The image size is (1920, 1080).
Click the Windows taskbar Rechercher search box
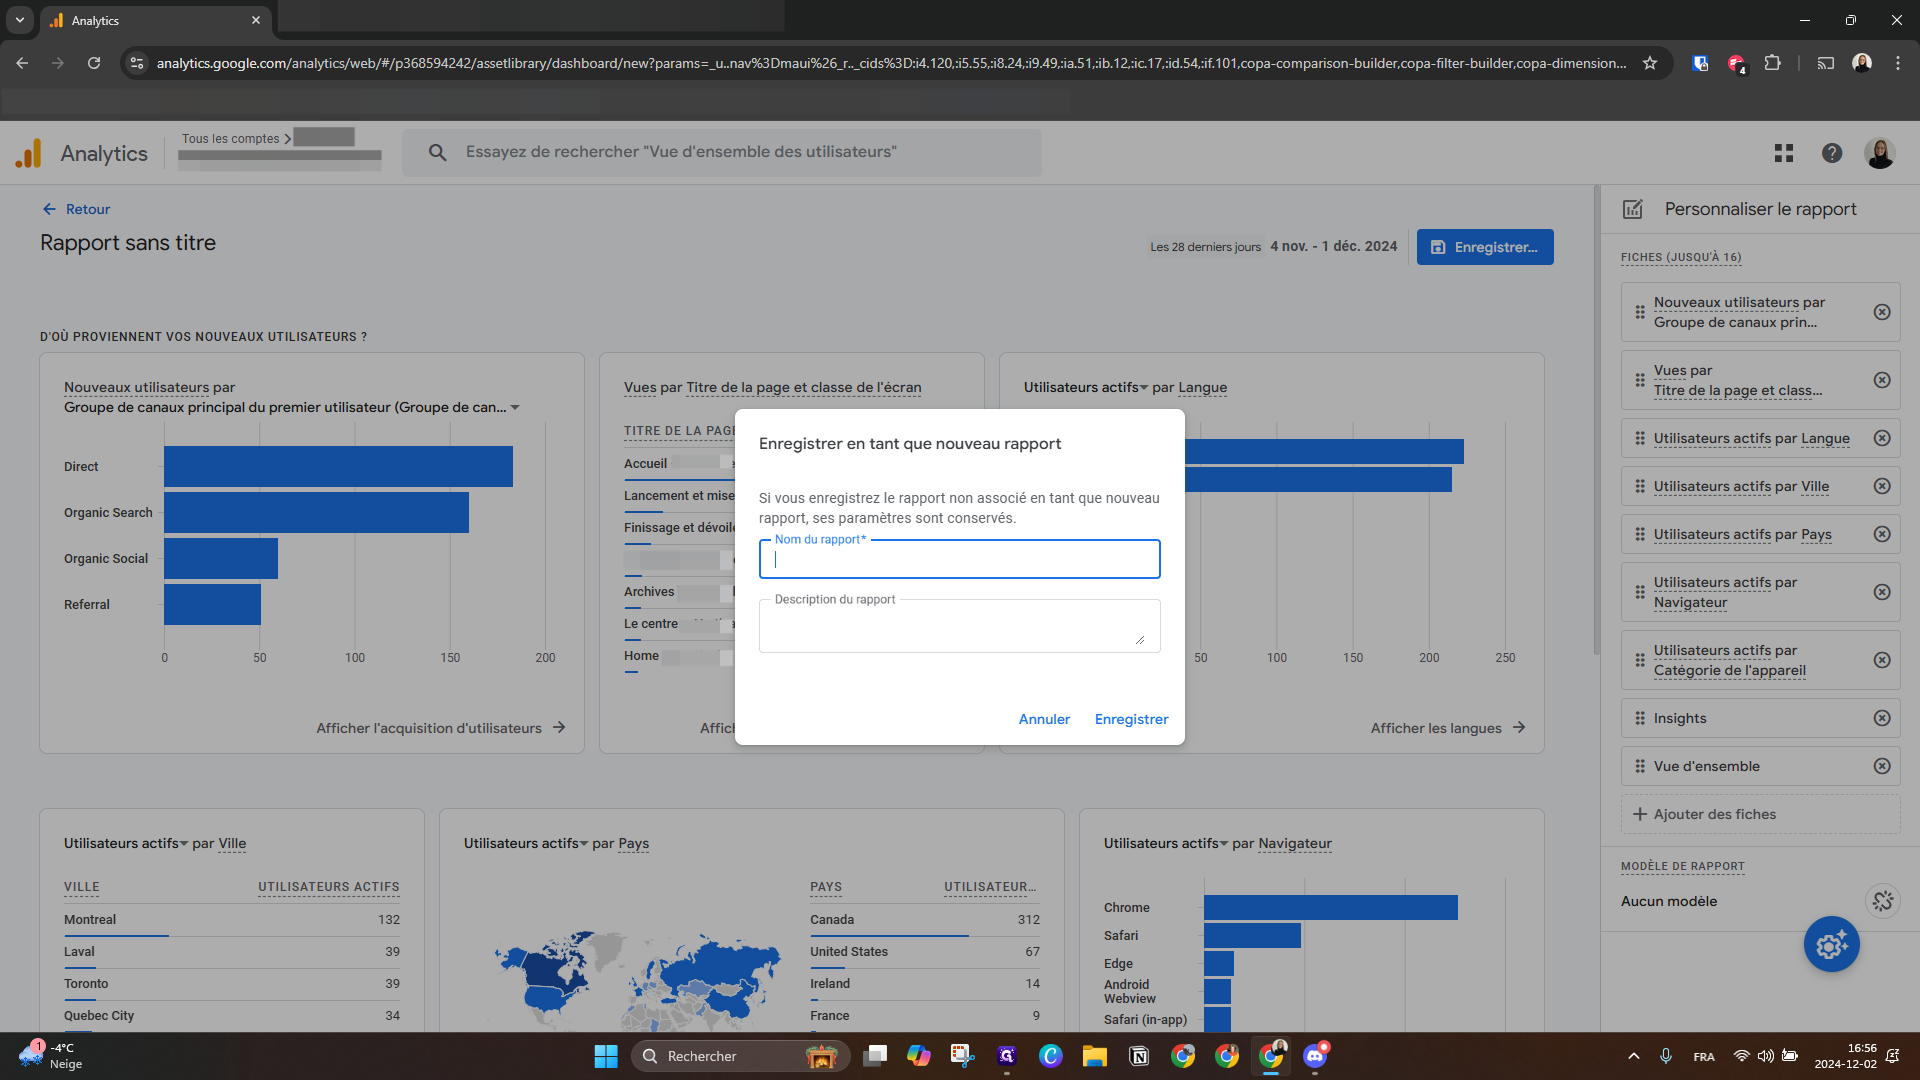point(740,1056)
